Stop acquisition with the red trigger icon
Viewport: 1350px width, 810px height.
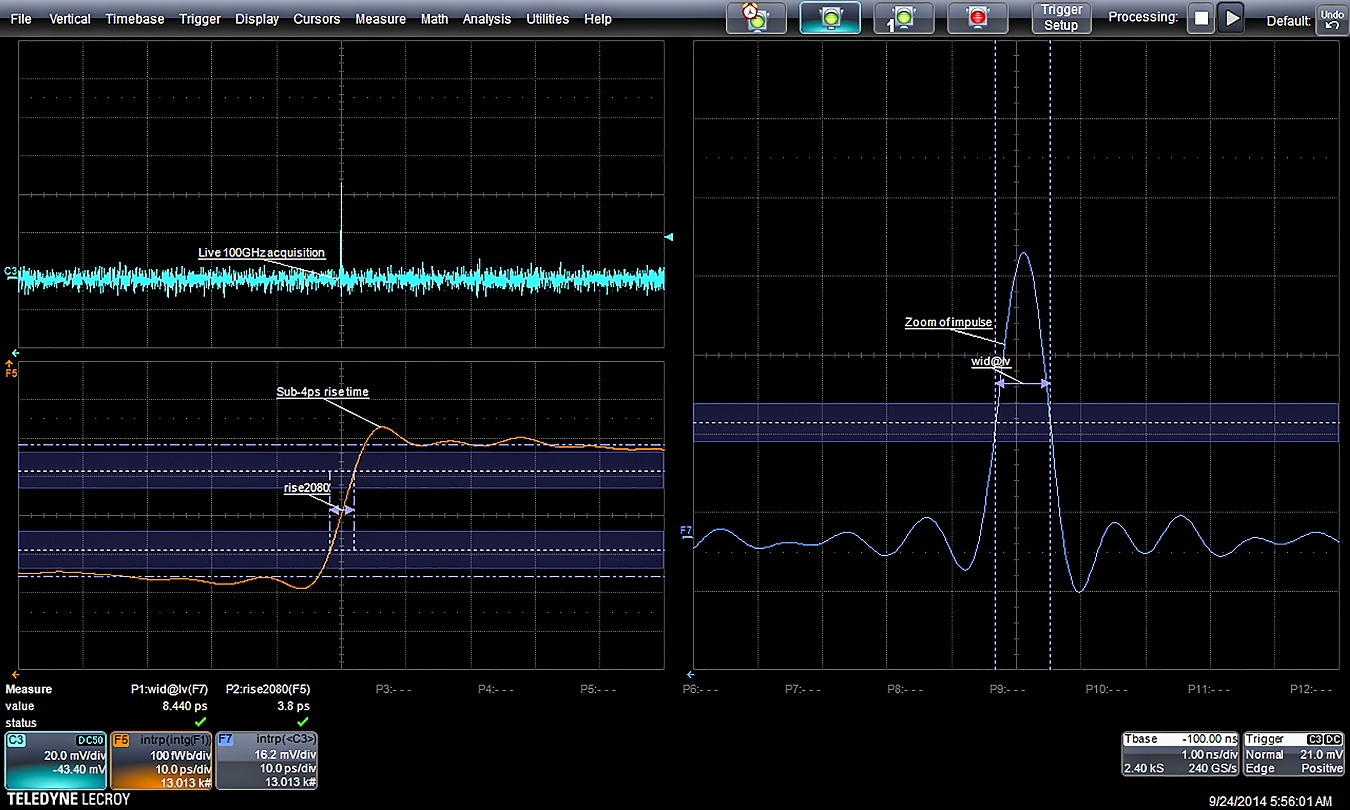click(x=976, y=18)
